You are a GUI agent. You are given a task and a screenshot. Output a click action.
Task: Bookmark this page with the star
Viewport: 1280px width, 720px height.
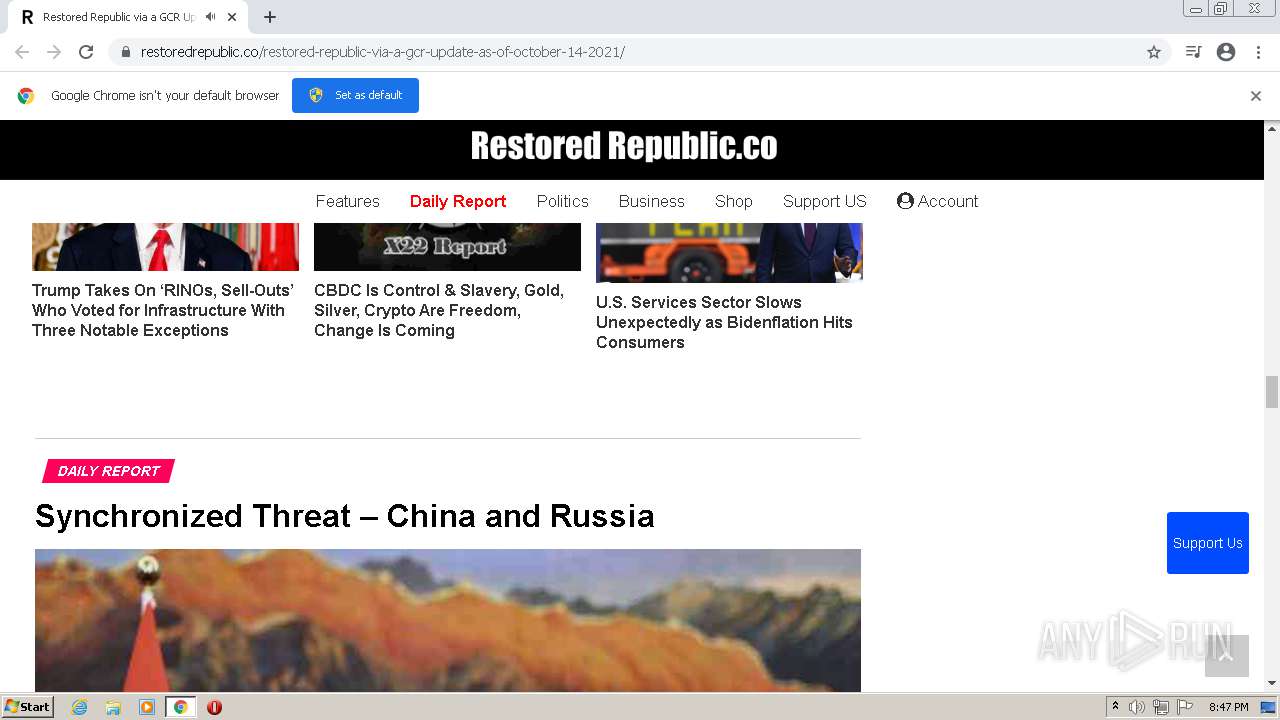click(1154, 52)
